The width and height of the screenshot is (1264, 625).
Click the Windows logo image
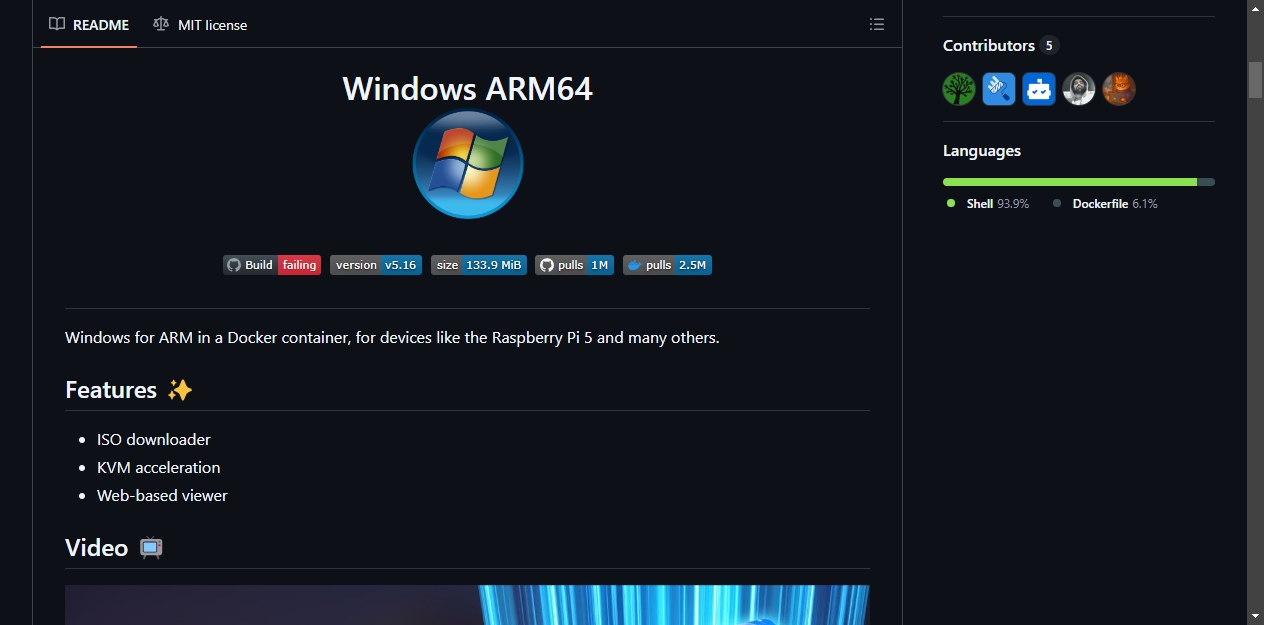click(x=468, y=164)
